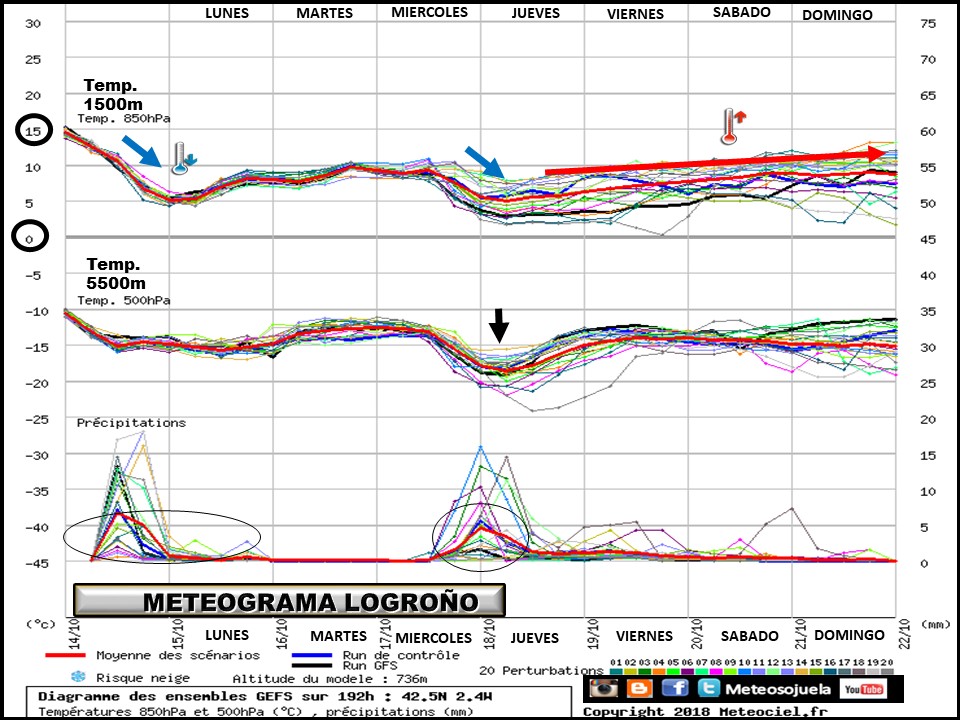Click the Temp. 5500m annotation

click(x=116, y=273)
